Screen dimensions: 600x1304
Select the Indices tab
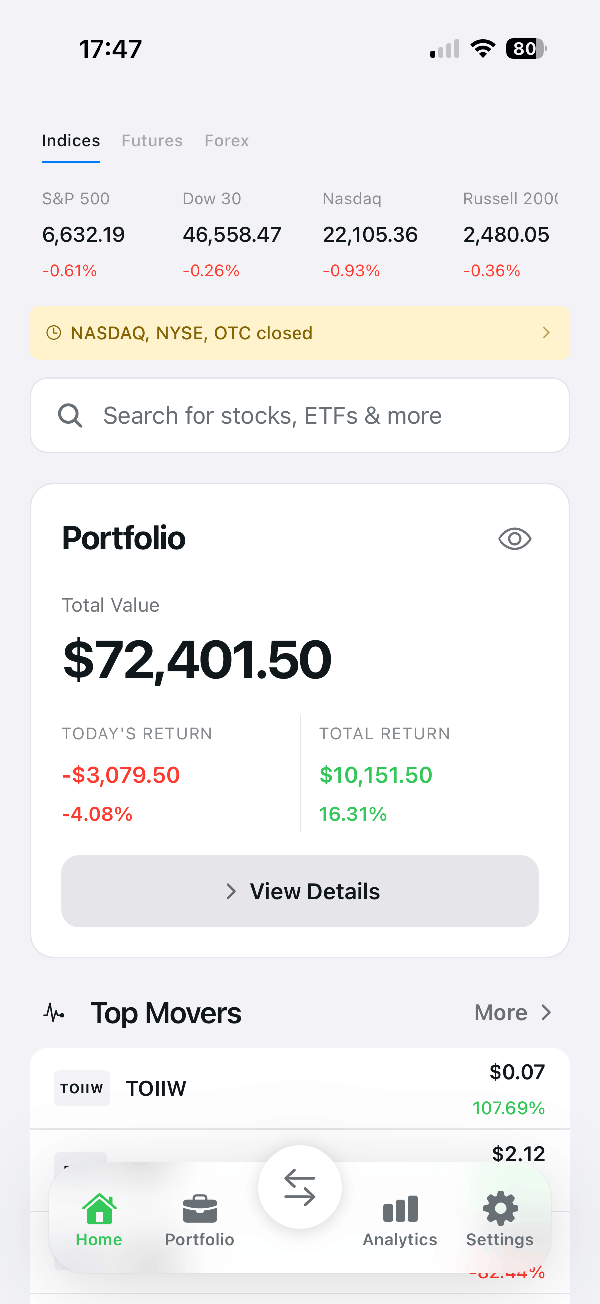(x=71, y=141)
